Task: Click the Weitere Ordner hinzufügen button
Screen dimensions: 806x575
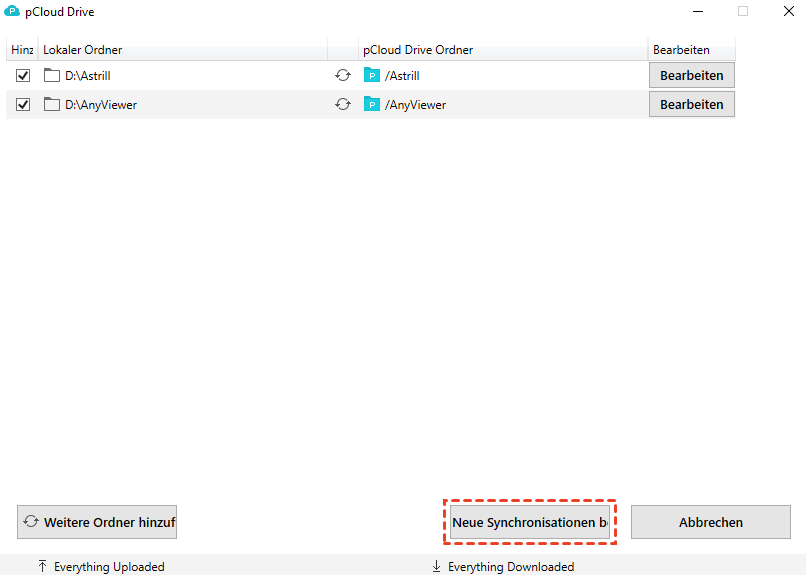Action: (x=97, y=522)
